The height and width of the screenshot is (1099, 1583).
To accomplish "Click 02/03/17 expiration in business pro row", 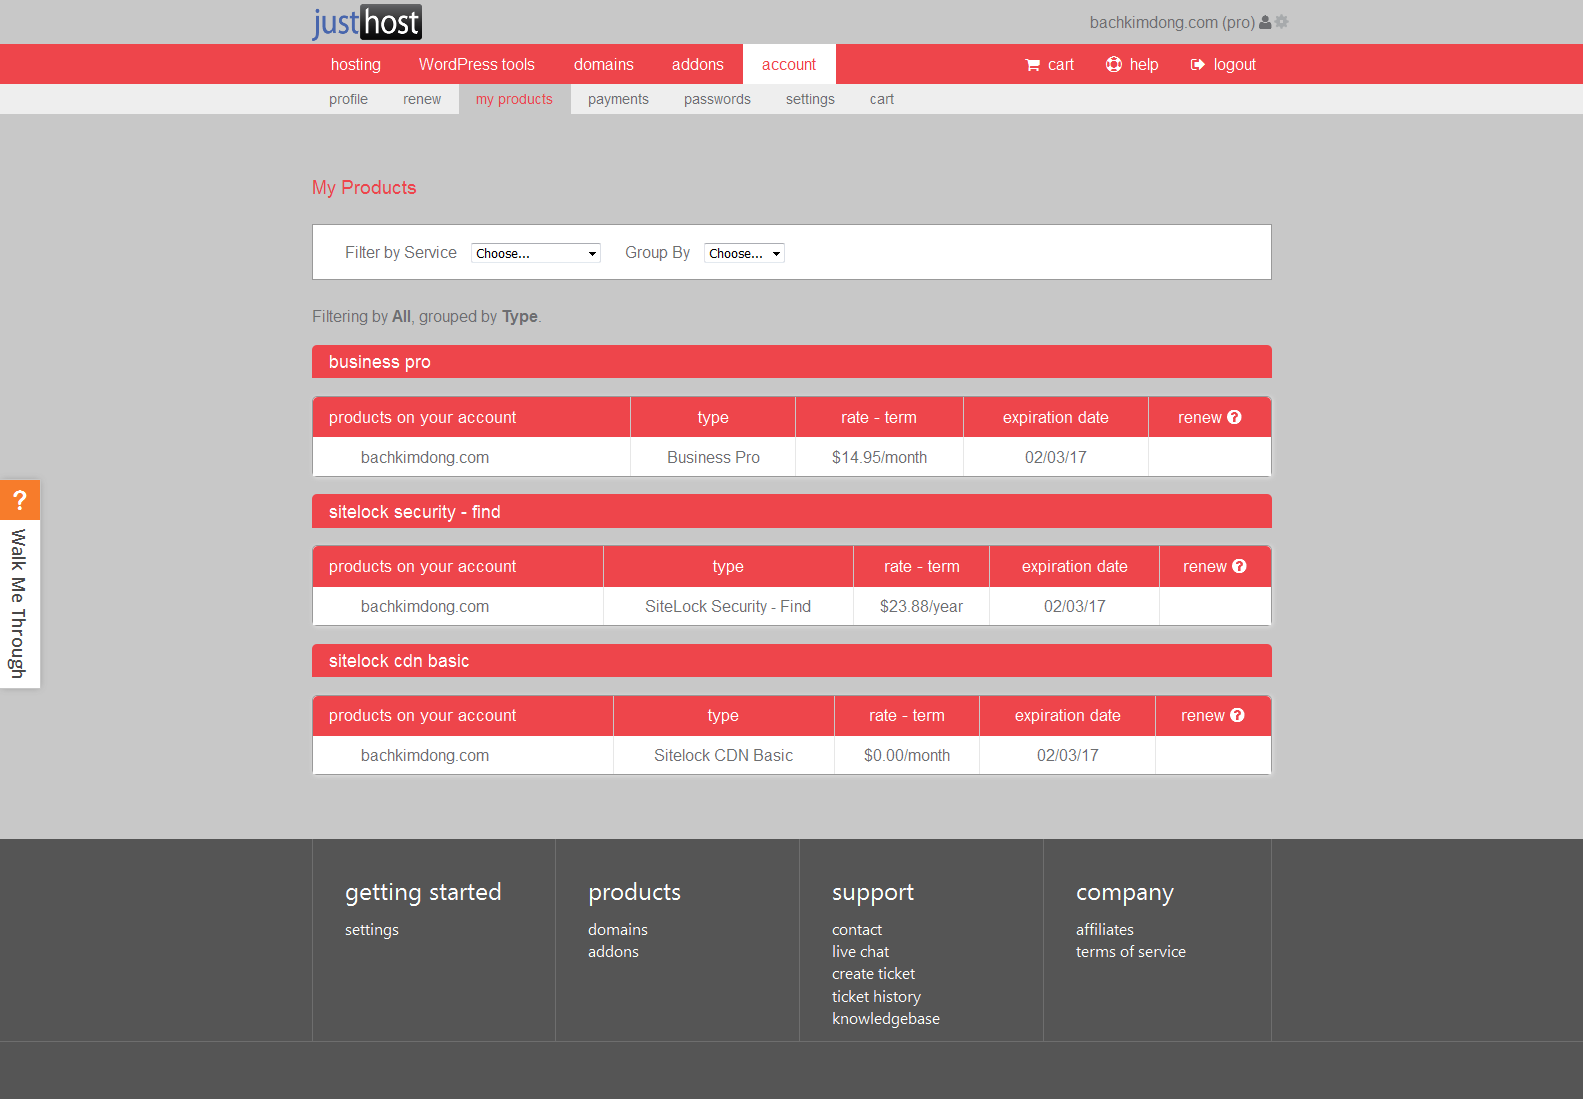I will (x=1055, y=457).
